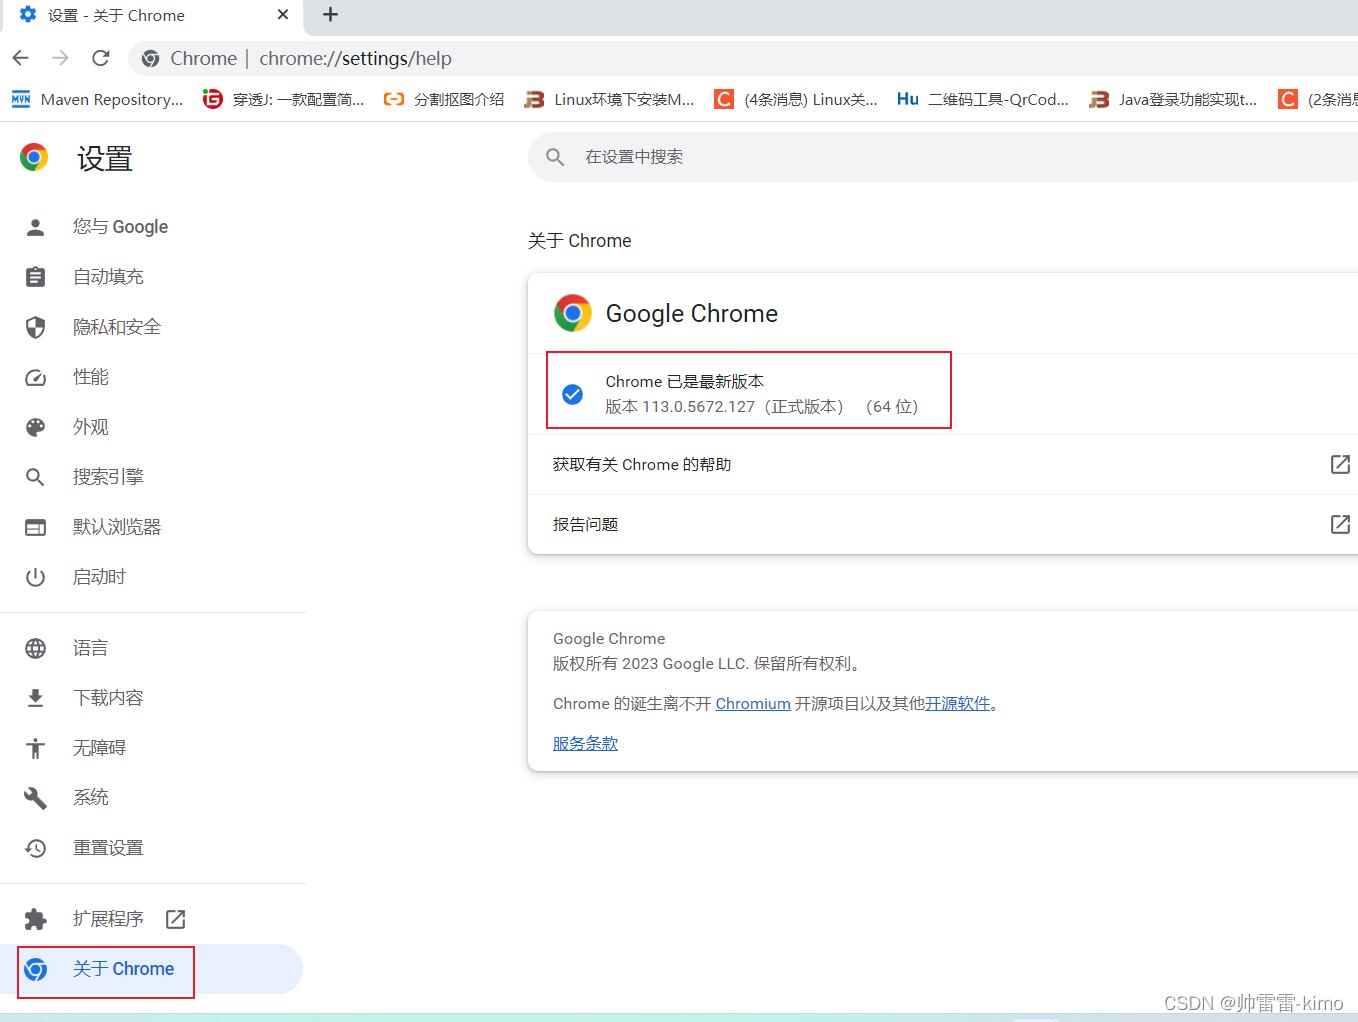Click the speedometer icon for 性能
Viewport: 1358px width, 1022px height.
coord(35,377)
